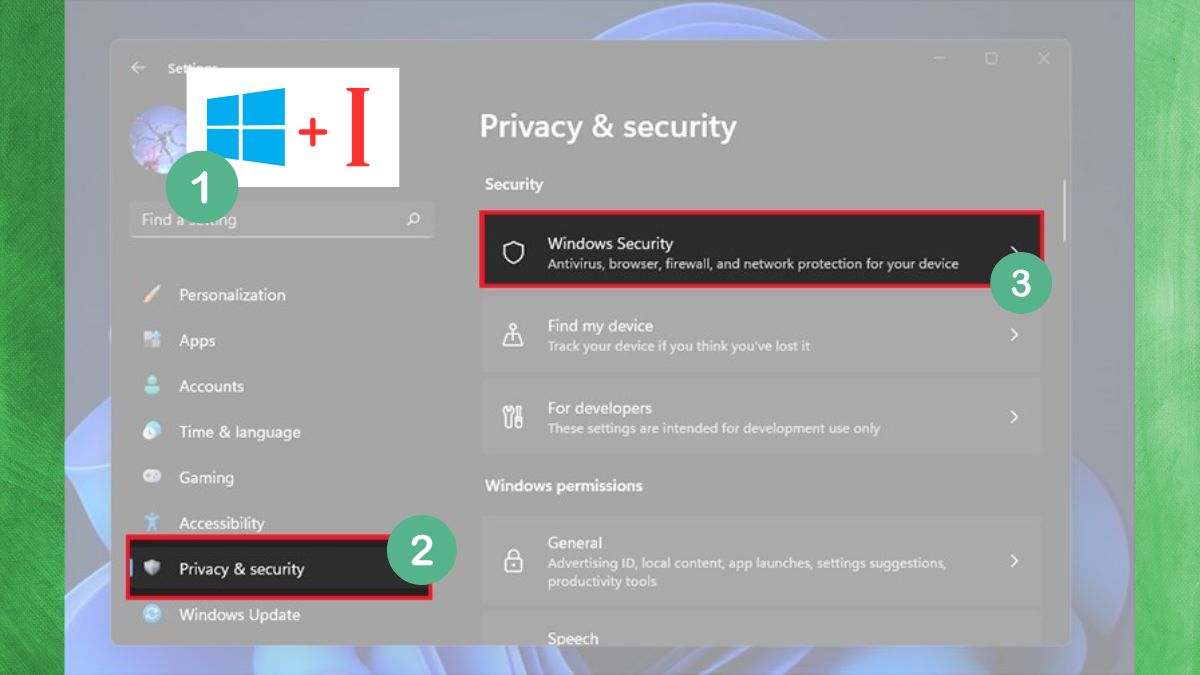
Task: Select Personalization in the sidebar
Action: 280,295
